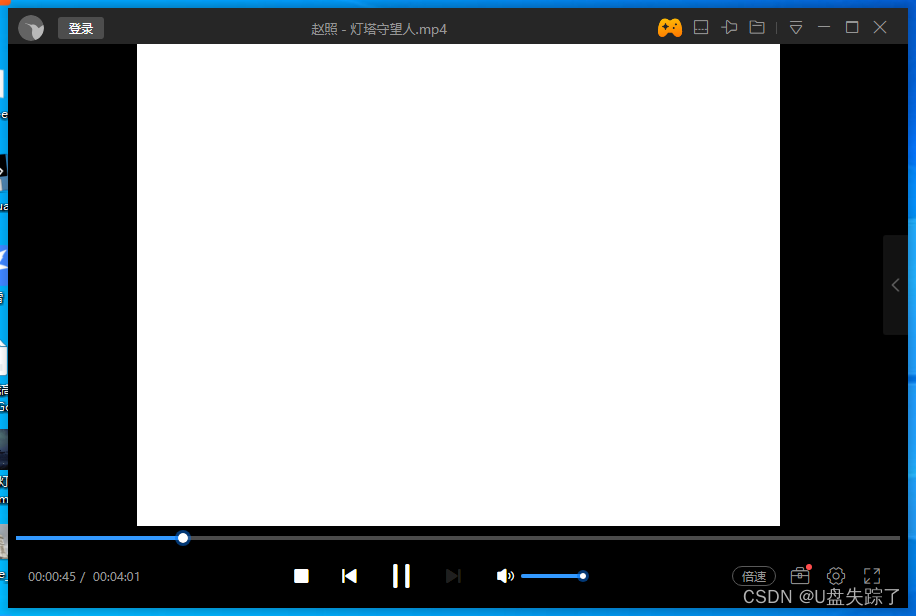
Task: Pause the playing video
Action: pyautogui.click(x=401, y=576)
